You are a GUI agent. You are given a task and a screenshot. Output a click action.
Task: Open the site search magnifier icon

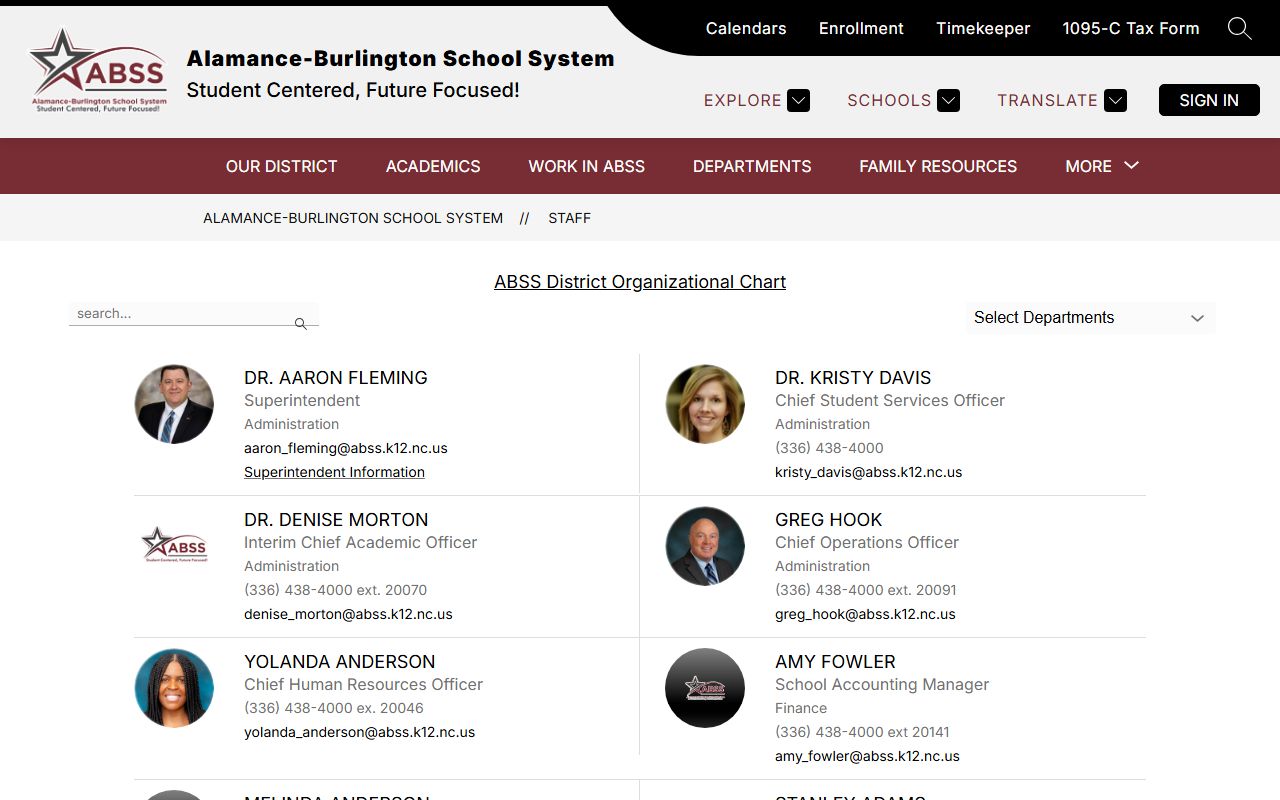point(1239,29)
